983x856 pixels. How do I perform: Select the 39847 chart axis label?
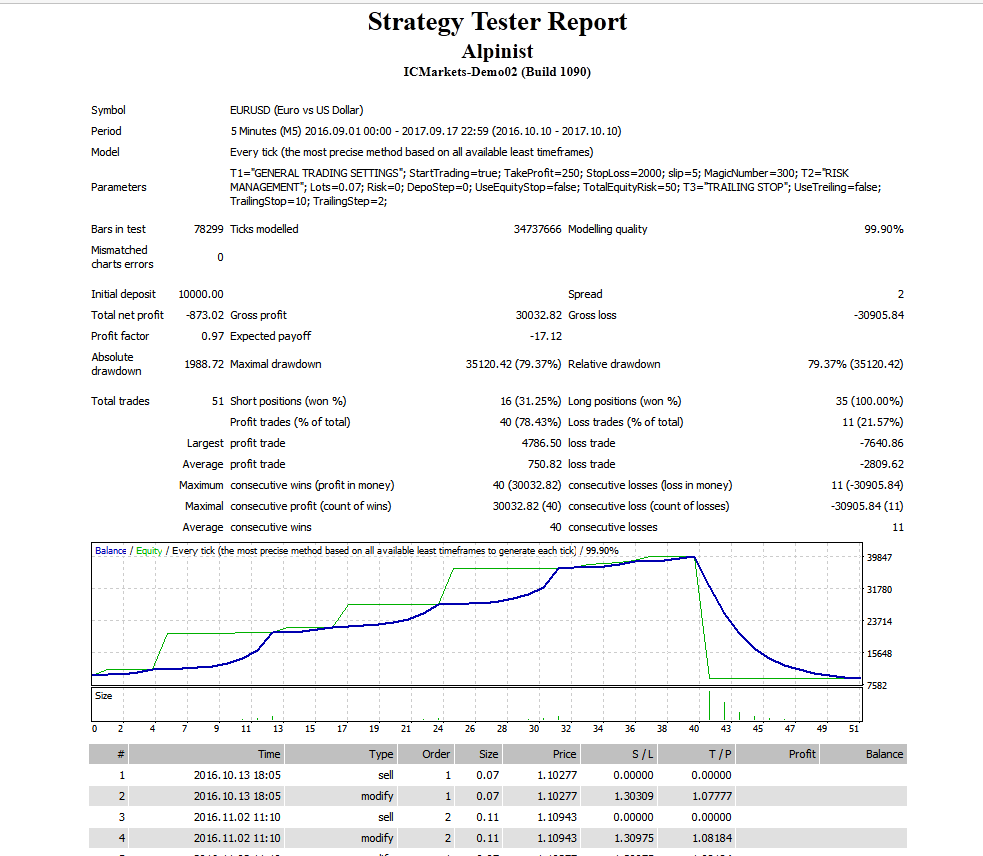coord(879,557)
